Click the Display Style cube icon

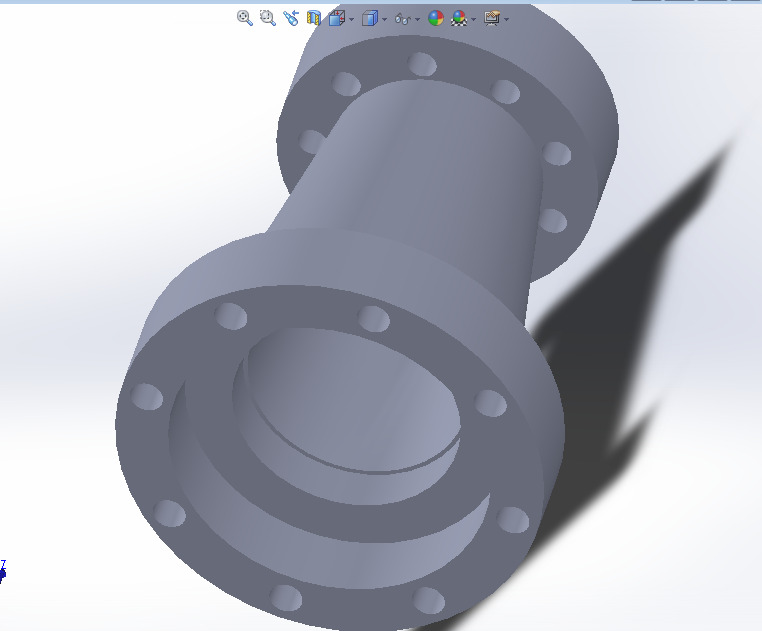click(x=370, y=18)
